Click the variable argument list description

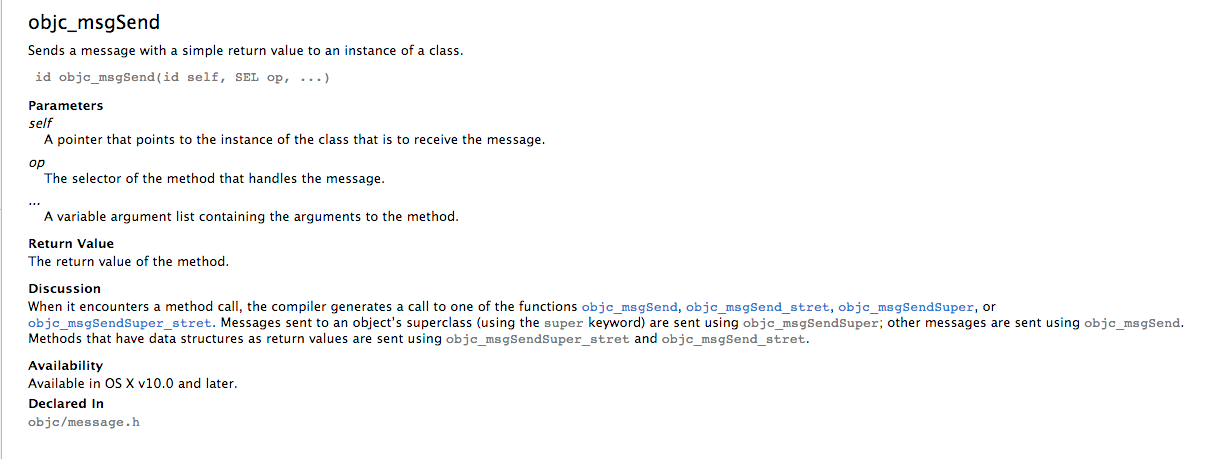click(251, 216)
